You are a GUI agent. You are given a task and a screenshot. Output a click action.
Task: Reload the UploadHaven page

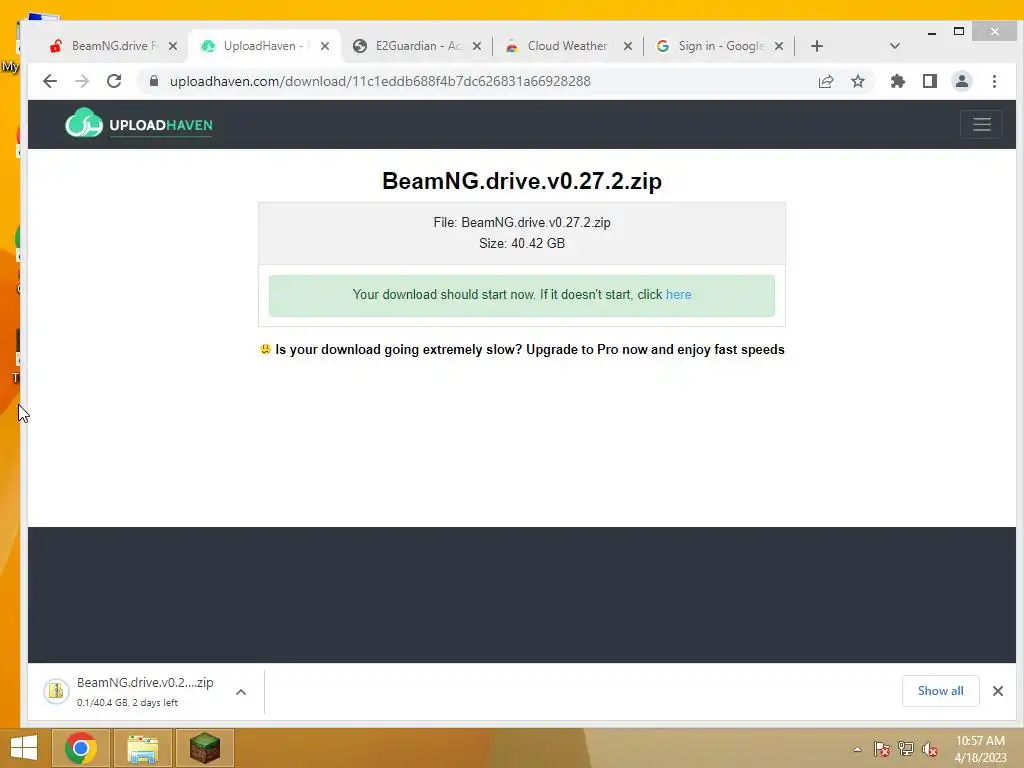tap(114, 81)
